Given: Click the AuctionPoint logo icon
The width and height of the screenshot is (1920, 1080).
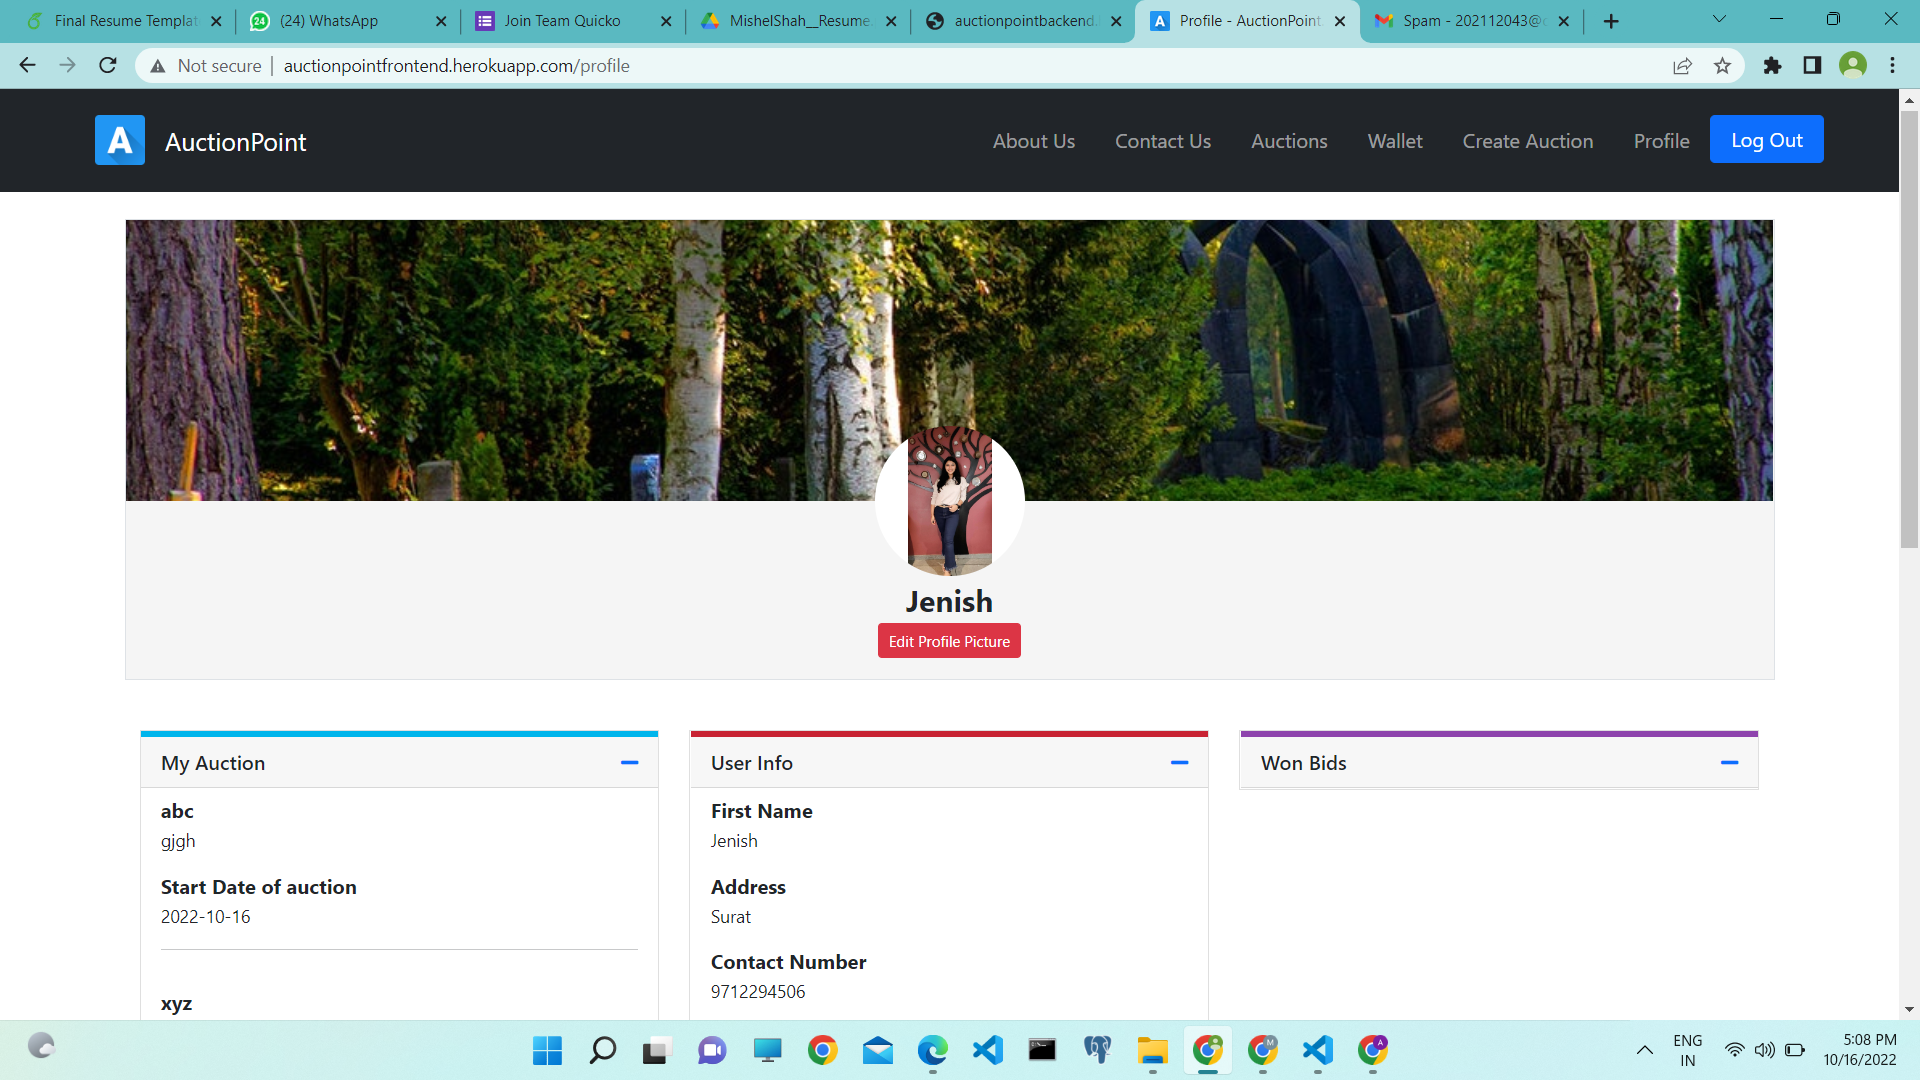Looking at the screenshot, I should coord(120,141).
